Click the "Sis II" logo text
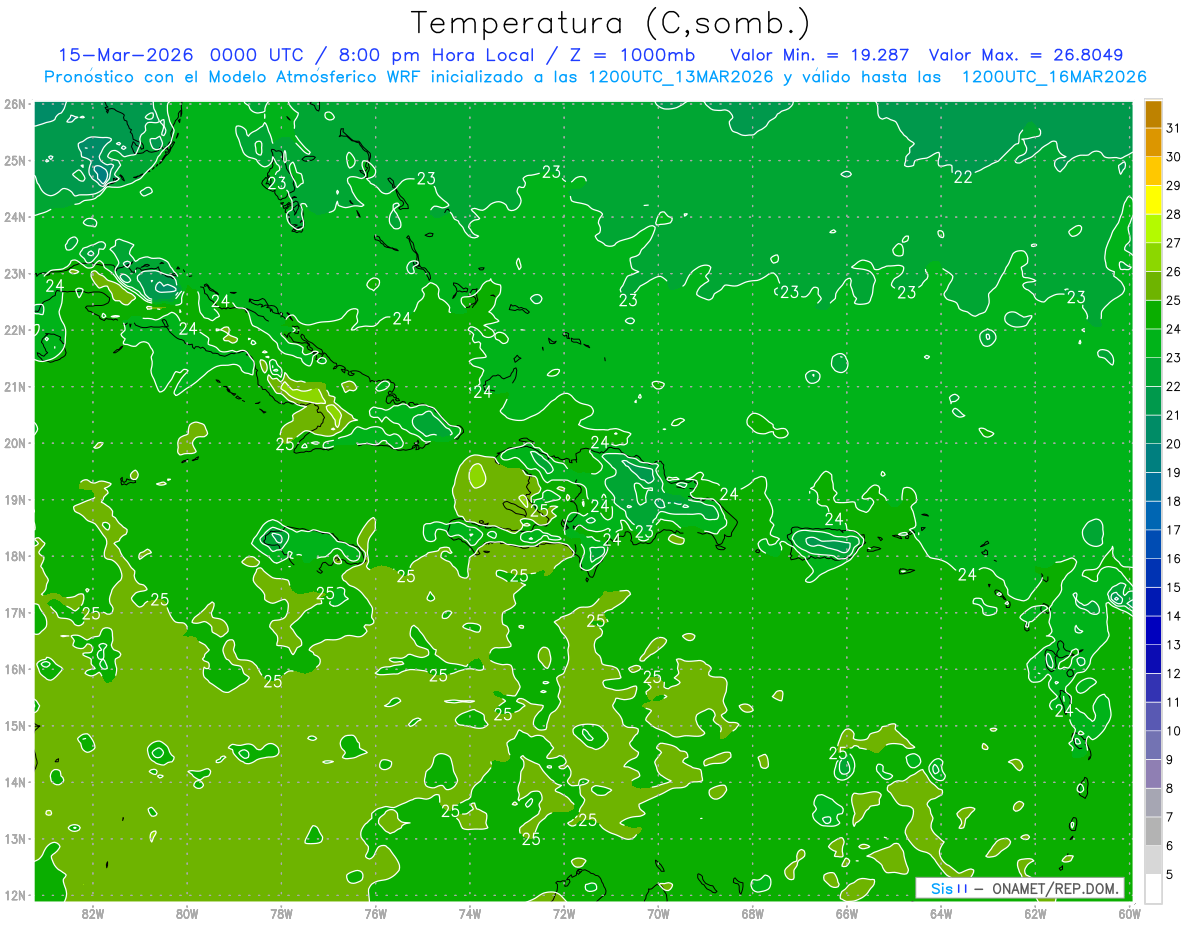This screenshot has width=1200, height=927. [948, 888]
